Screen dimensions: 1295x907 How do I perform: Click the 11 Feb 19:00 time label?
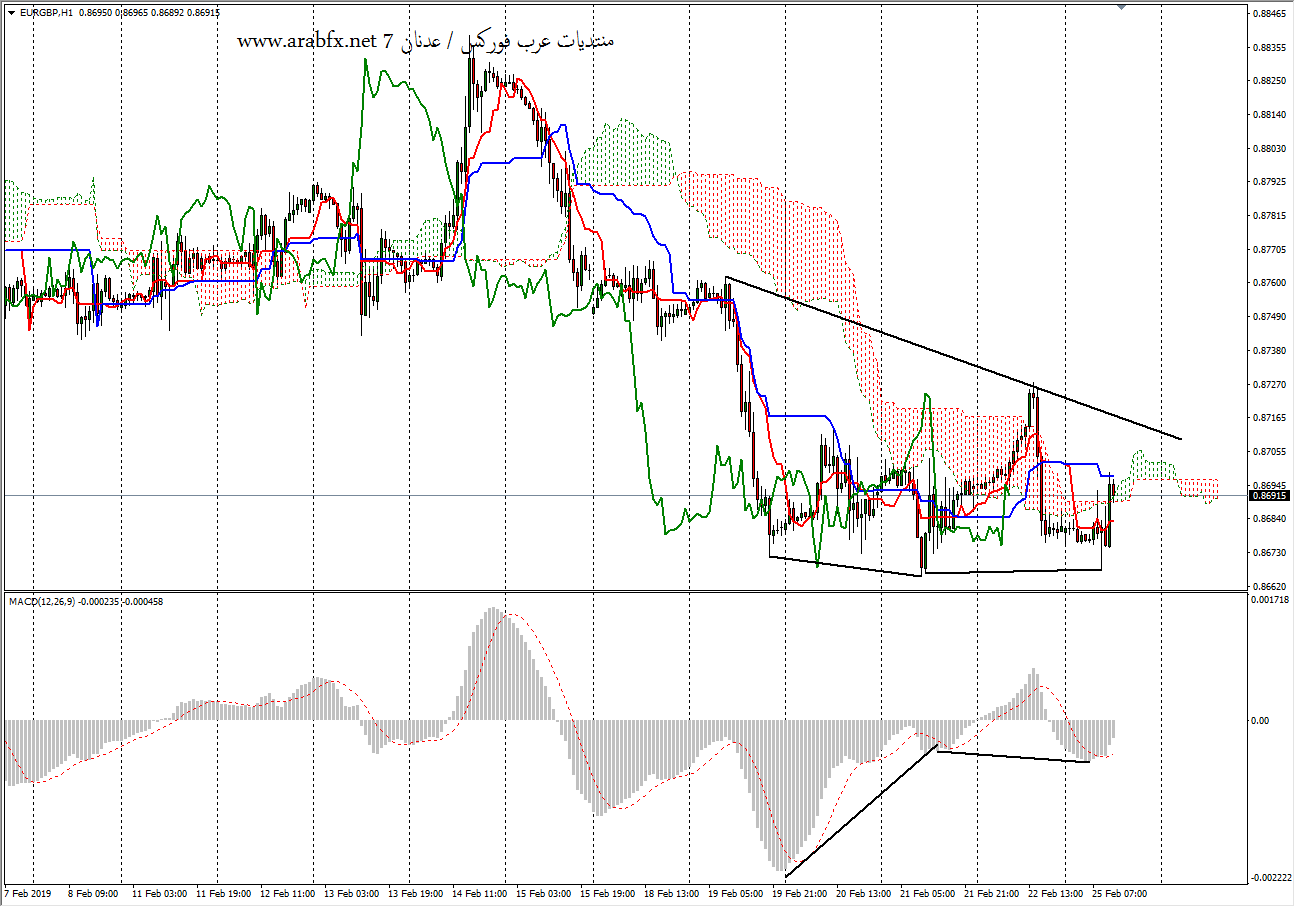click(x=222, y=893)
